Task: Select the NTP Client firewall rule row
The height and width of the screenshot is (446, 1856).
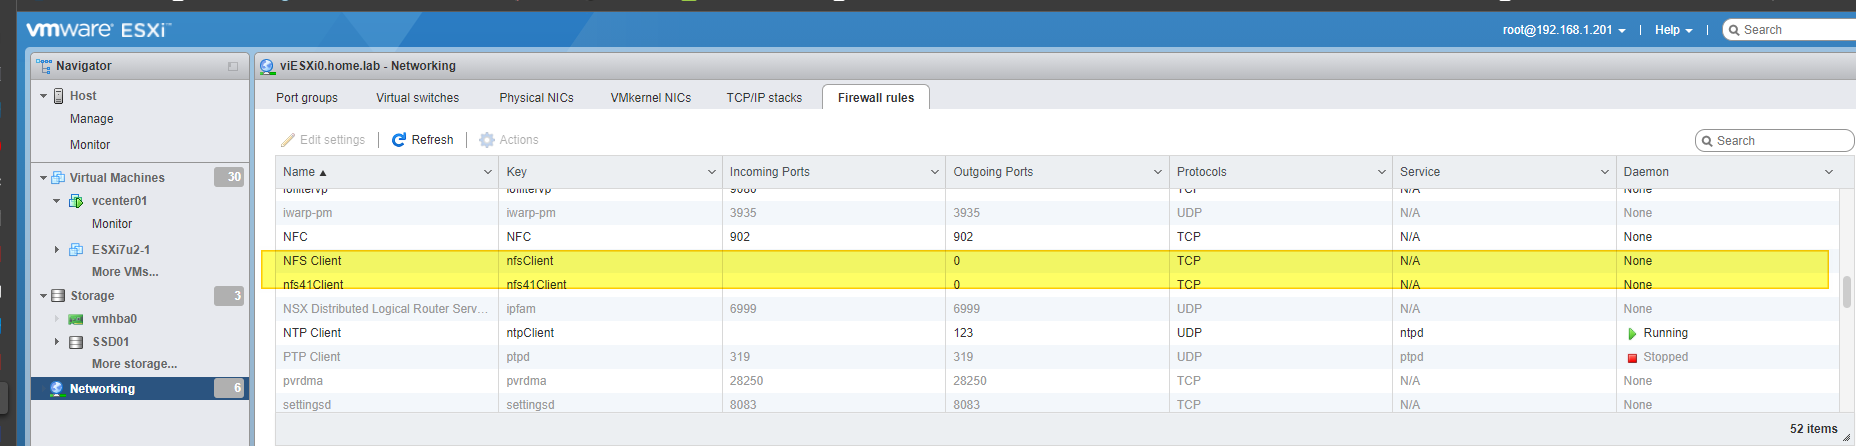Action: (1057, 333)
